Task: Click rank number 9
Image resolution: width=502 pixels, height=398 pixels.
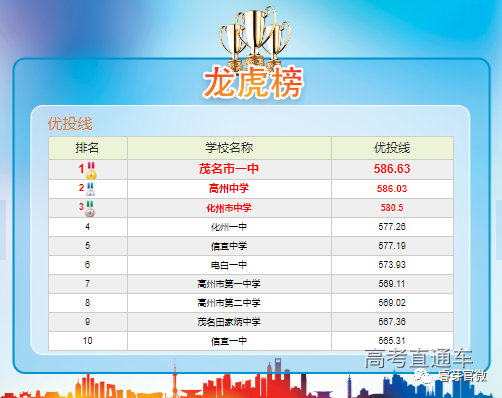Action: (87, 322)
